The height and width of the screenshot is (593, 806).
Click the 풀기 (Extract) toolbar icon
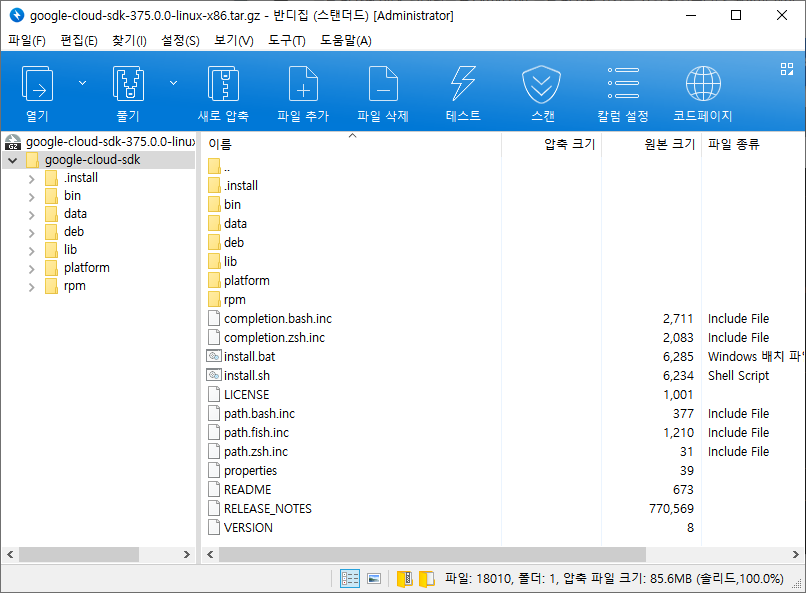[x=128, y=83]
